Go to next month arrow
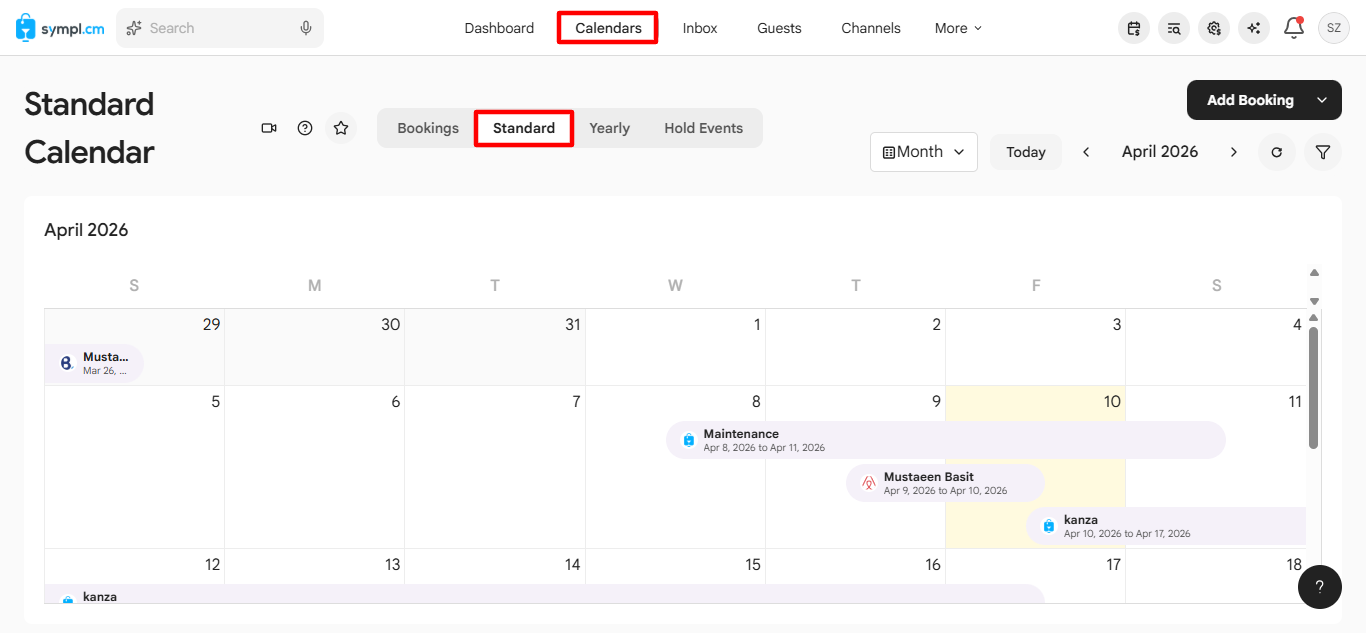 pos(1234,152)
